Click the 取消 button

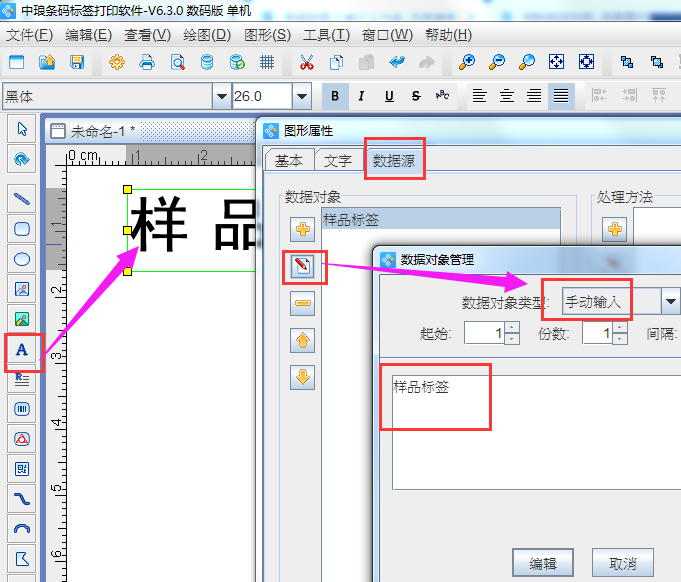point(621,561)
